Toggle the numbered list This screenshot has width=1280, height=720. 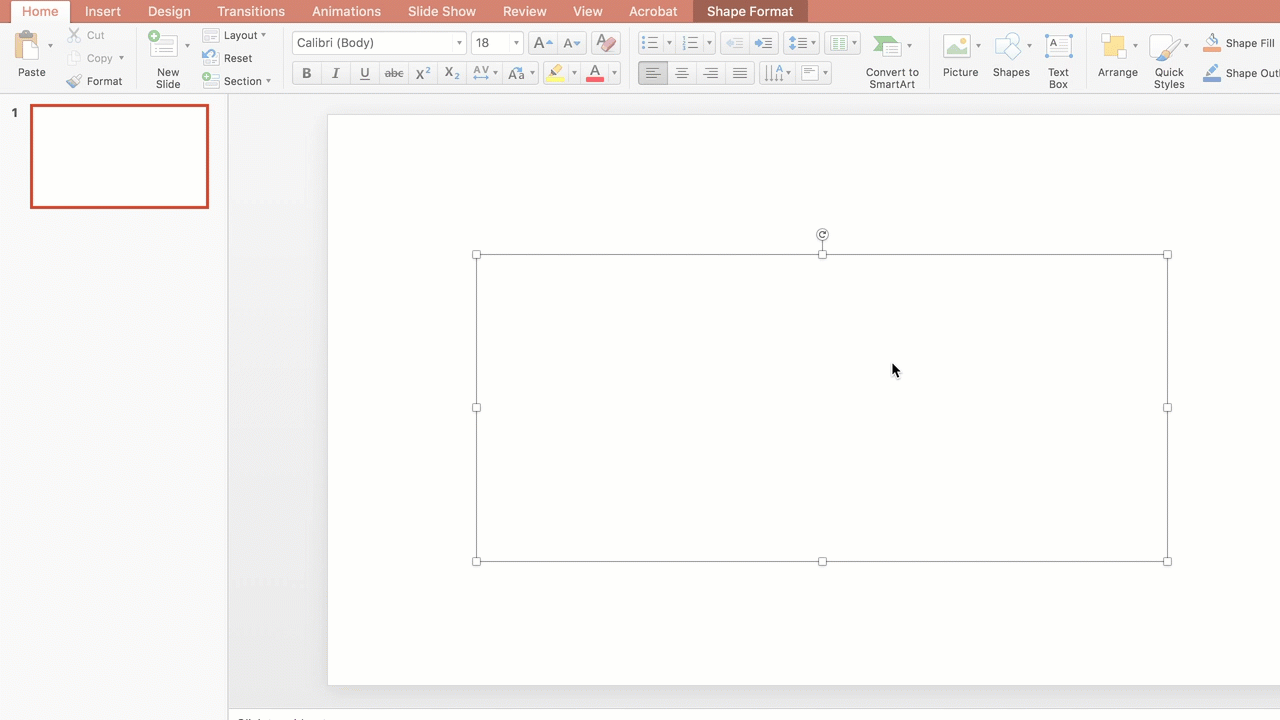pyautogui.click(x=690, y=42)
